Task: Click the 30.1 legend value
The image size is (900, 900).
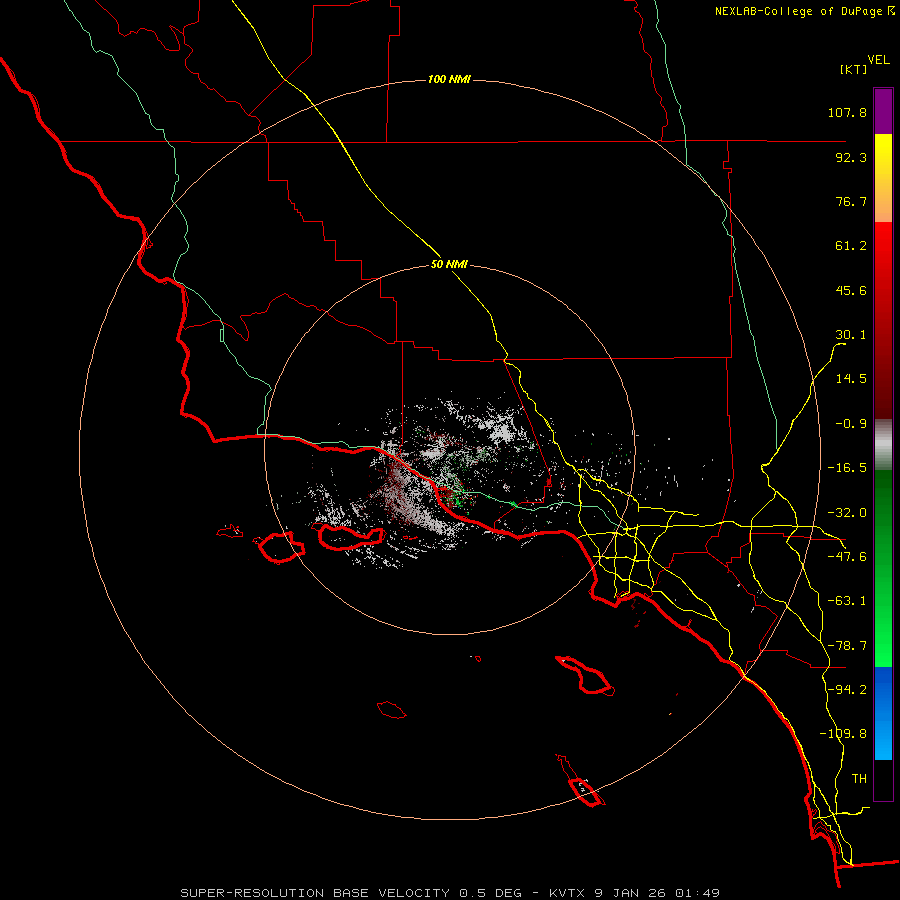Action: 851,335
